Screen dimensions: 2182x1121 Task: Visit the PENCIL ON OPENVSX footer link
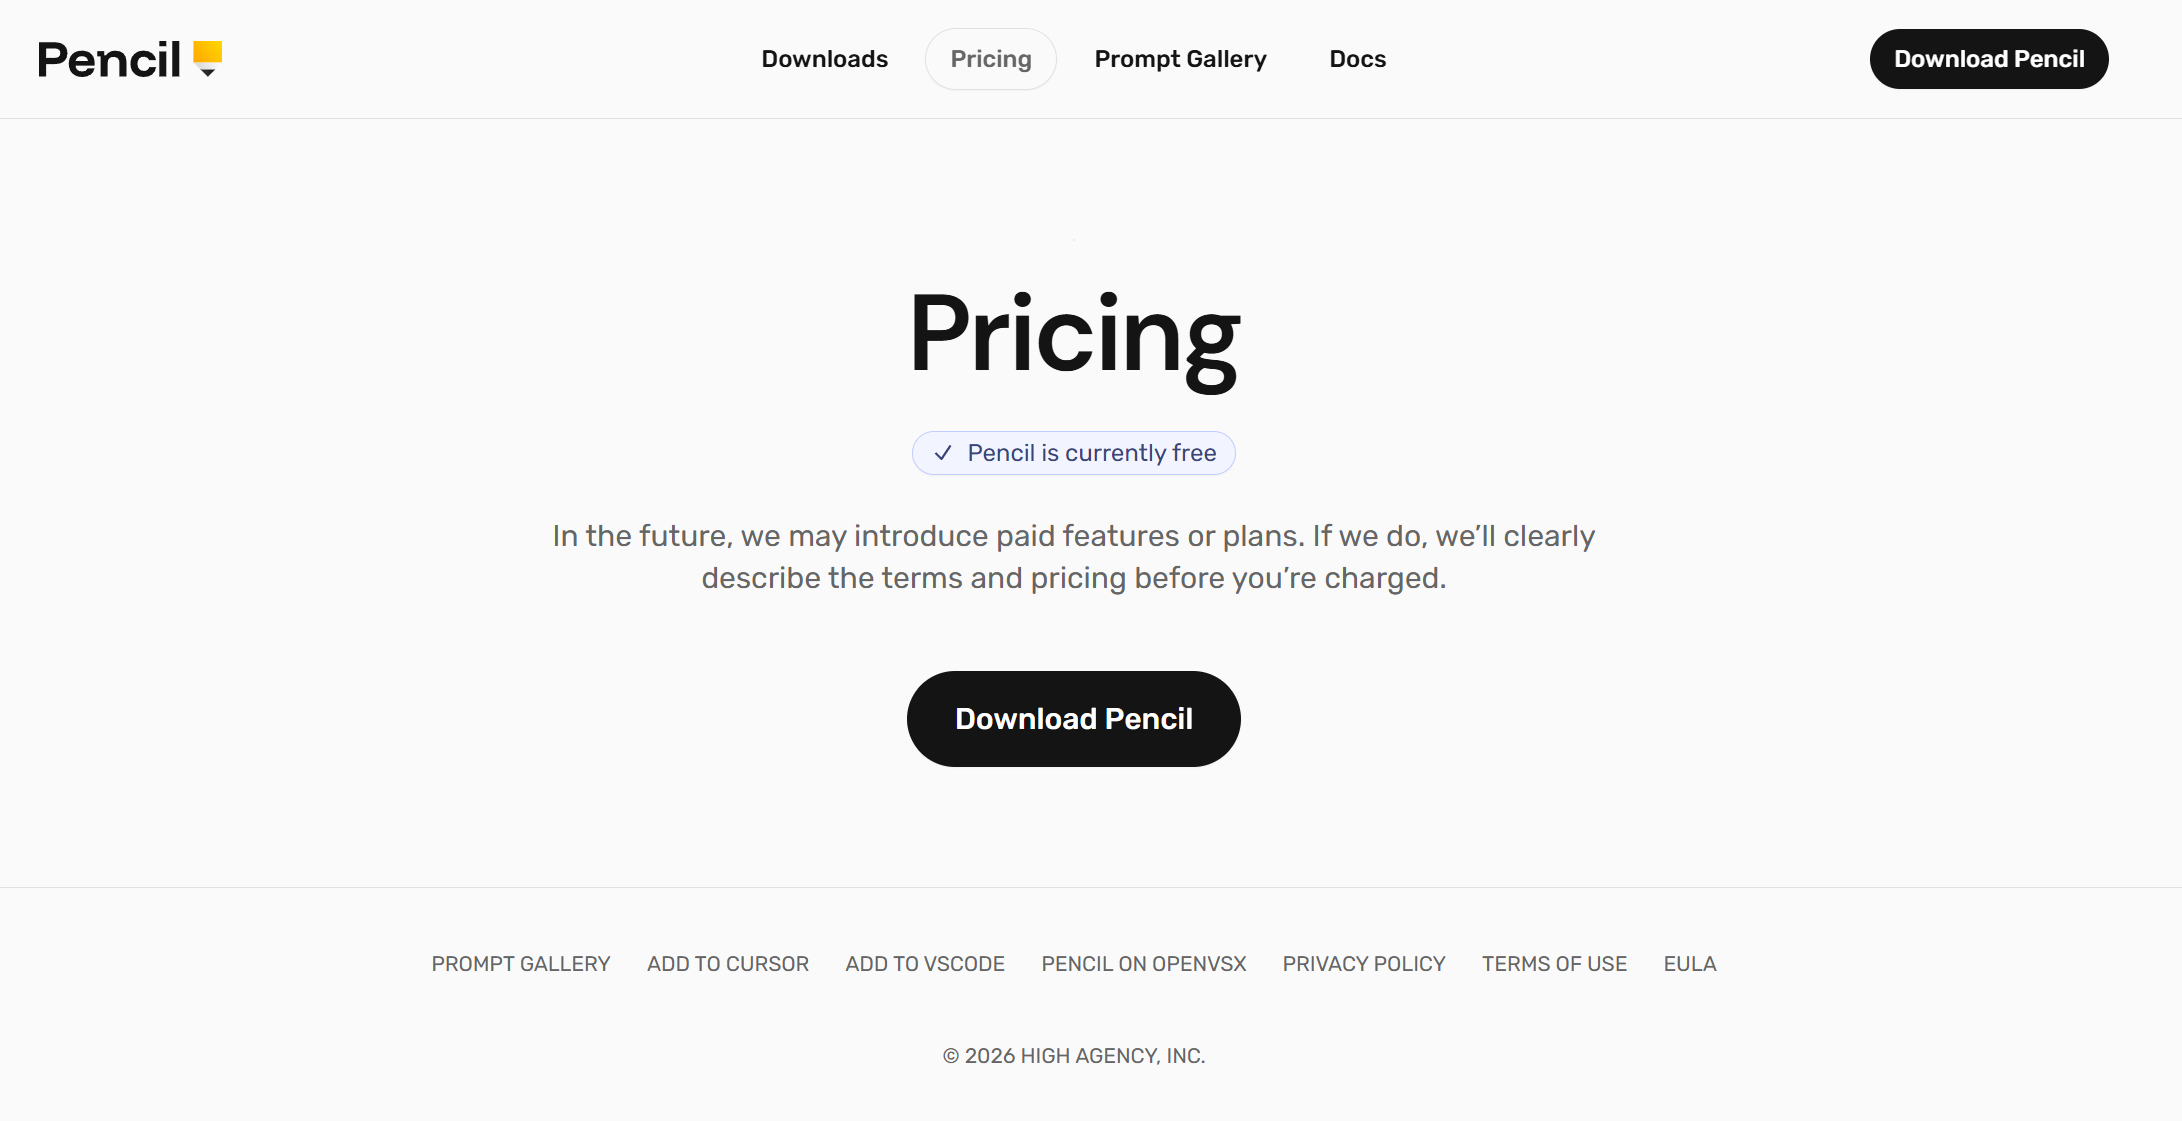[x=1143, y=964]
